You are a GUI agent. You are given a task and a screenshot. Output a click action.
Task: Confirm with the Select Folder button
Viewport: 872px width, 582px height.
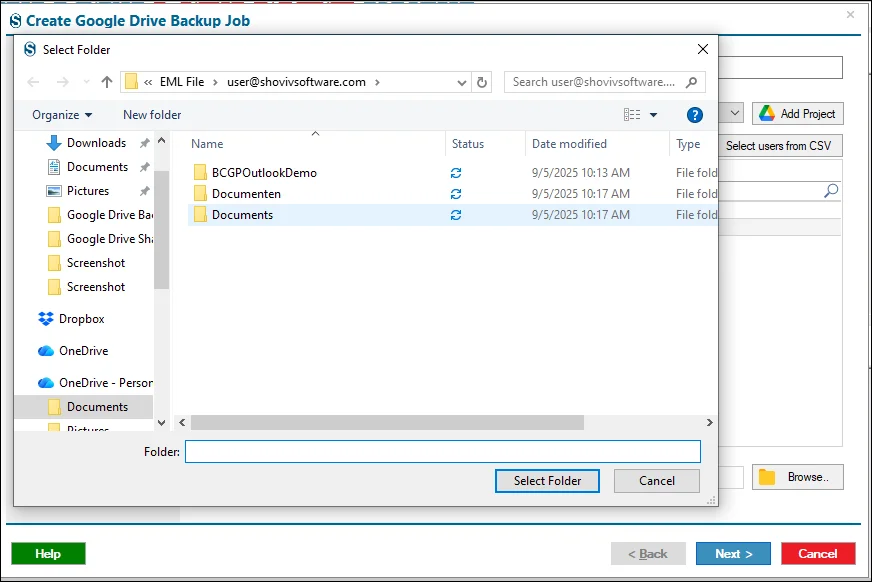(547, 481)
